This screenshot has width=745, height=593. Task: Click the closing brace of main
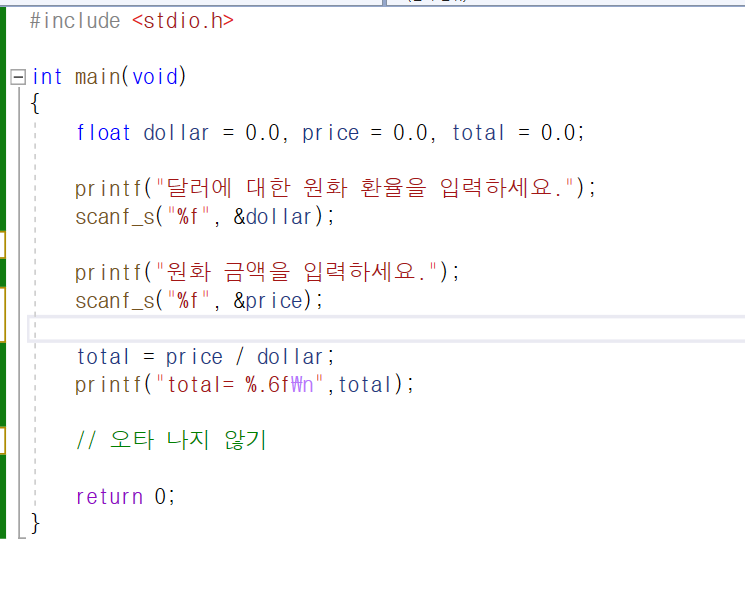(35, 524)
